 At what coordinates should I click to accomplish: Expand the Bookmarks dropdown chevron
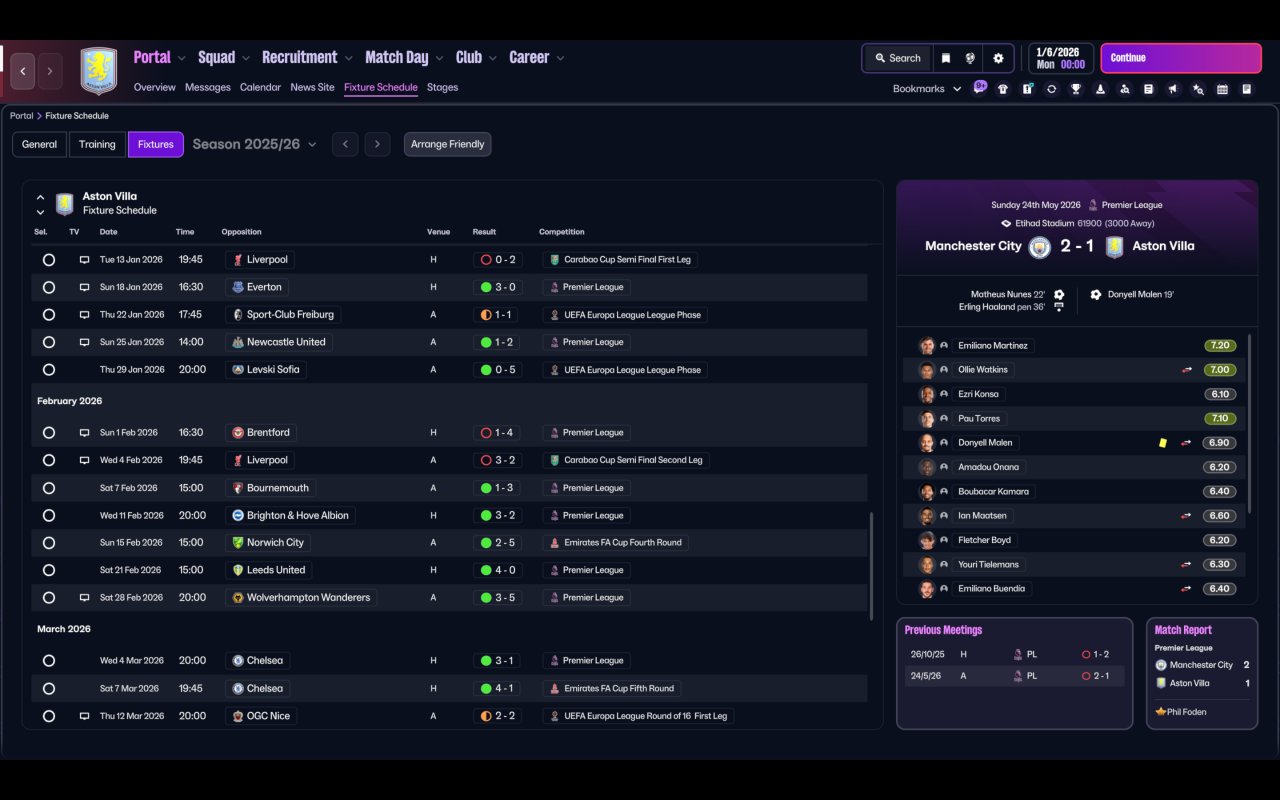(x=957, y=89)
